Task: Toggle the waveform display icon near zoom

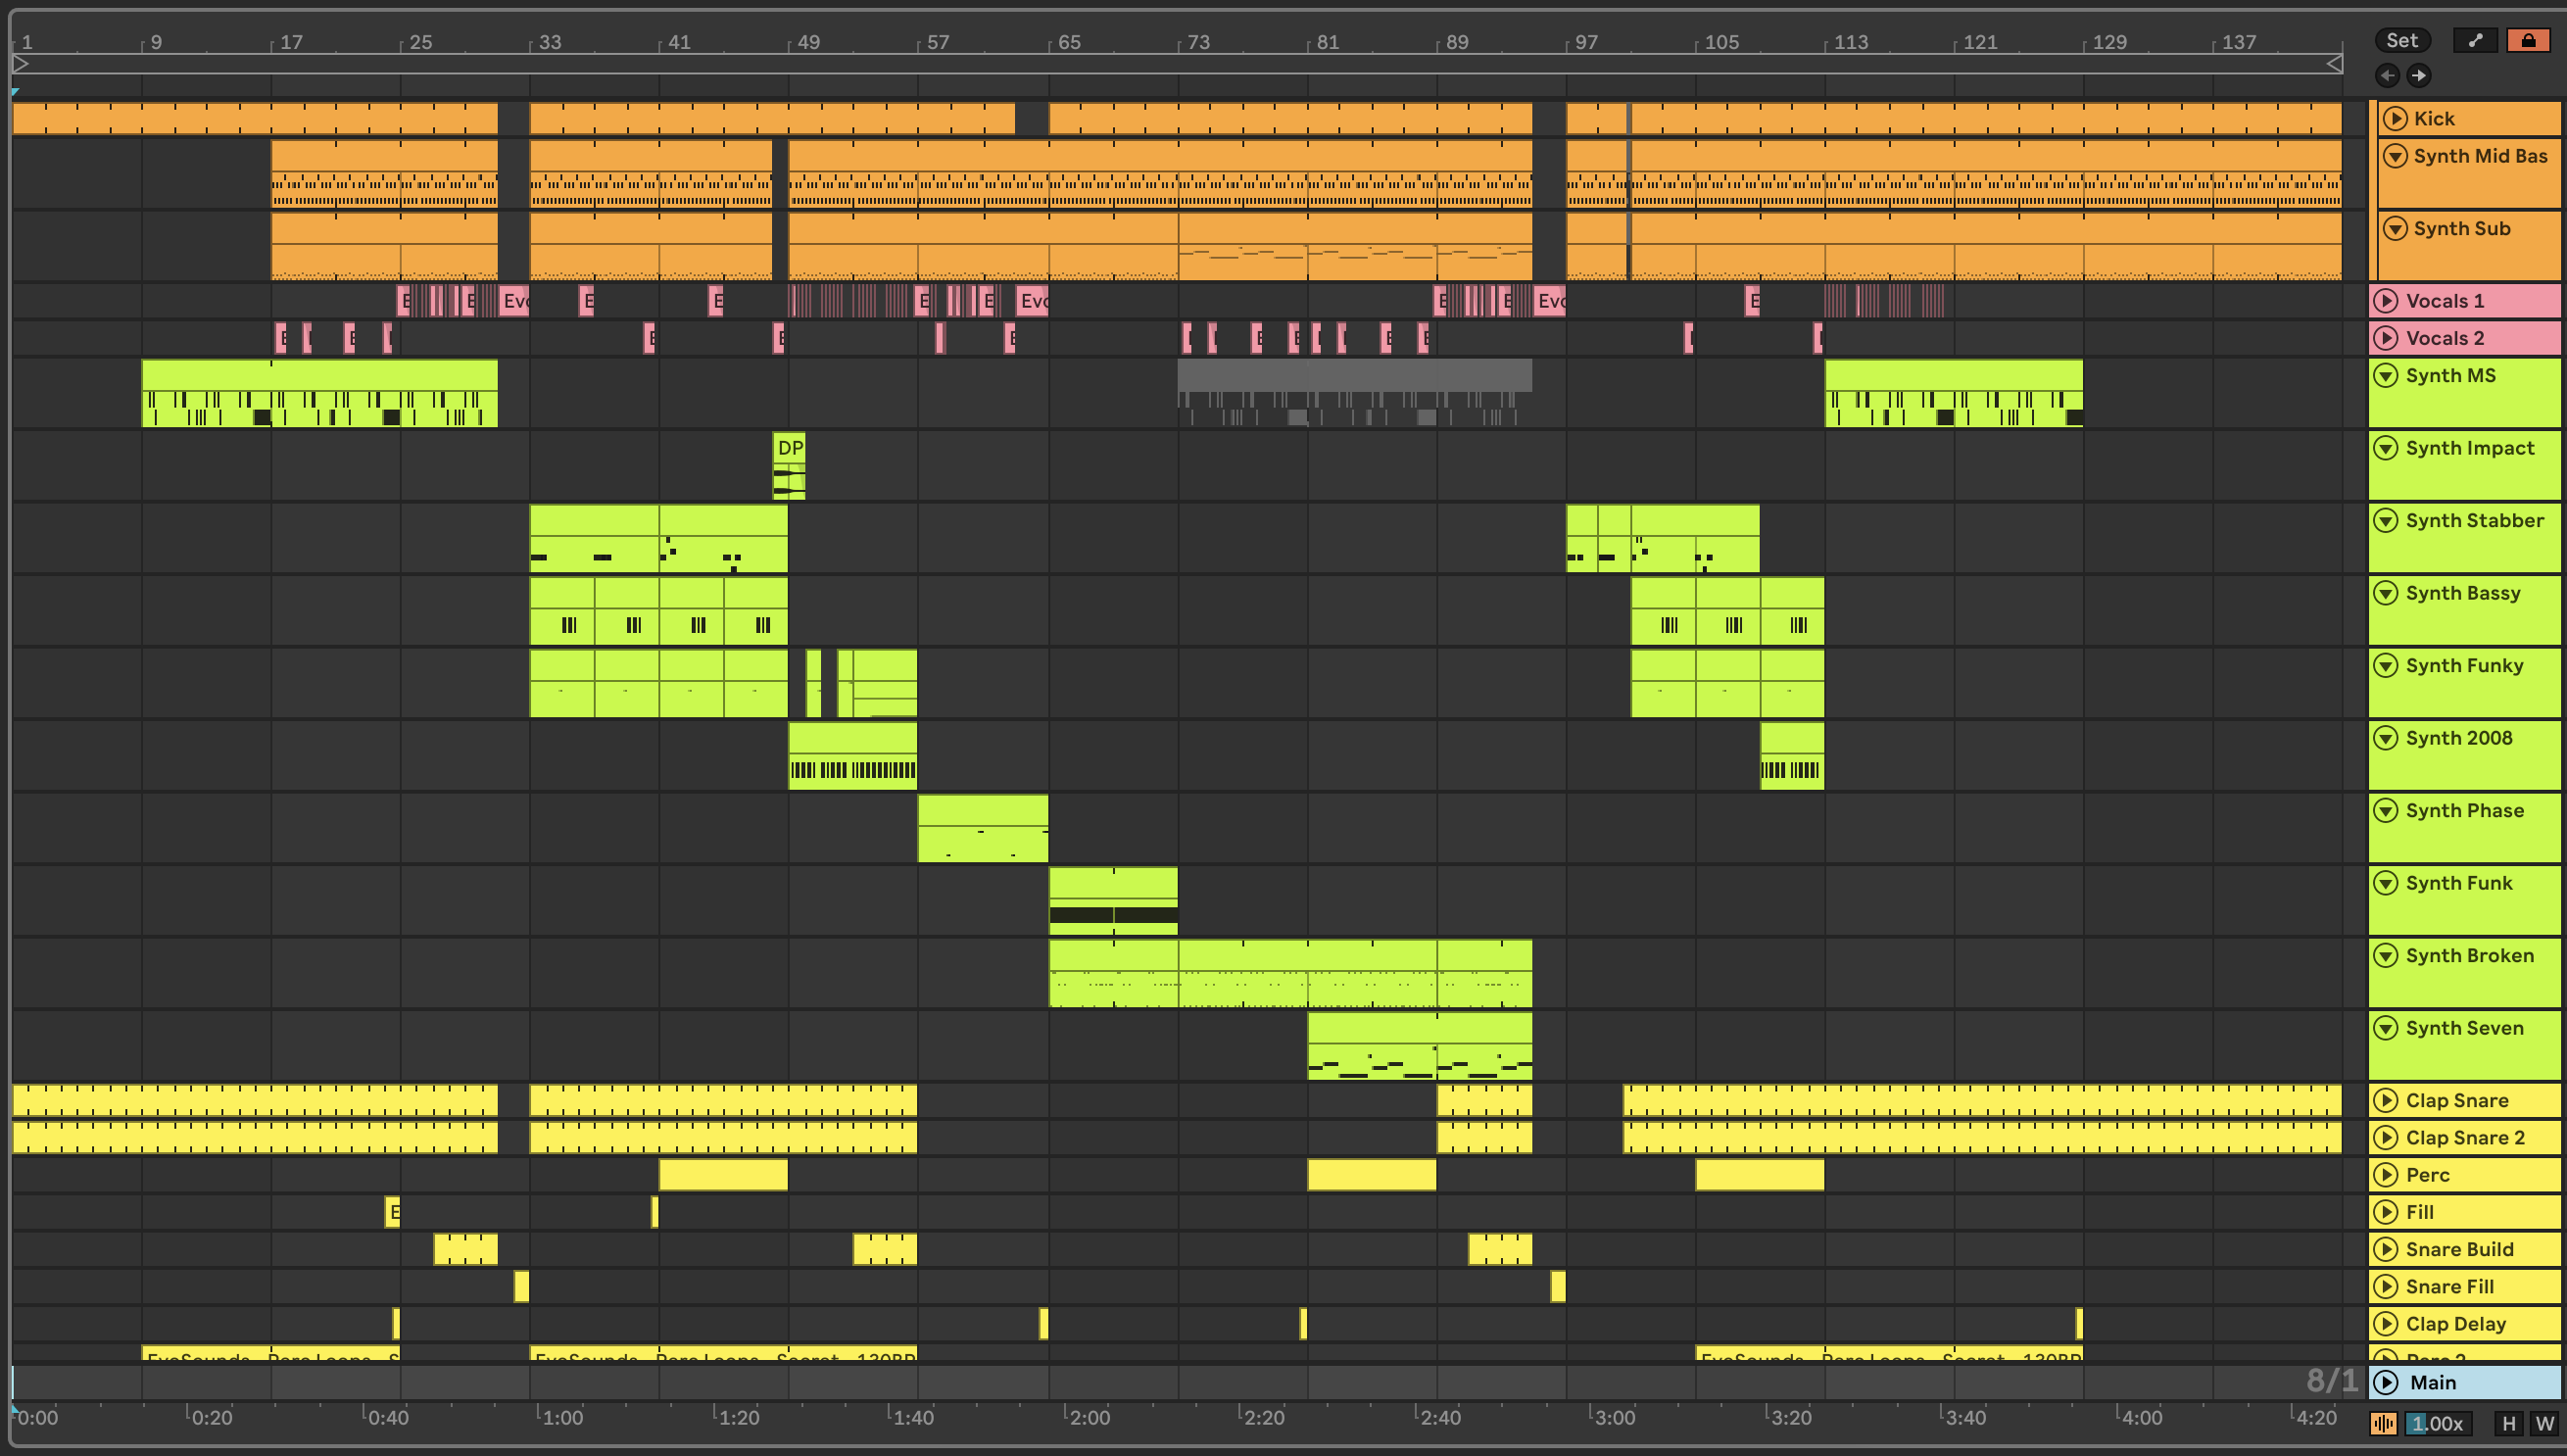Action: pyautogui.click(x=2383, y=1423)
